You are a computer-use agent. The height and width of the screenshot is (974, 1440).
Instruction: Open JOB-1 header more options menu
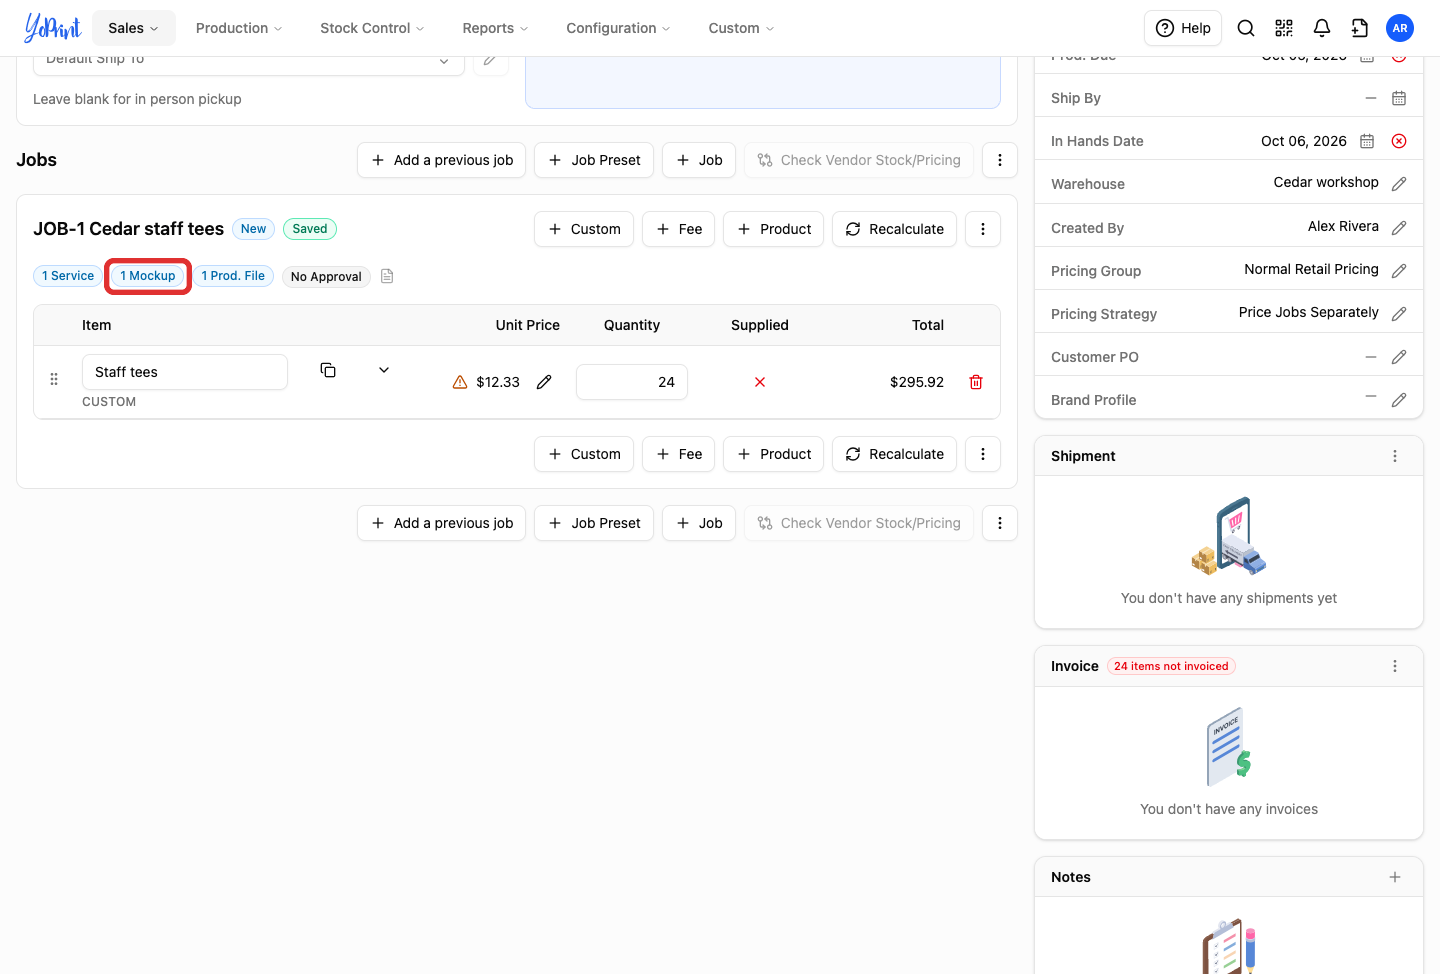983,229
